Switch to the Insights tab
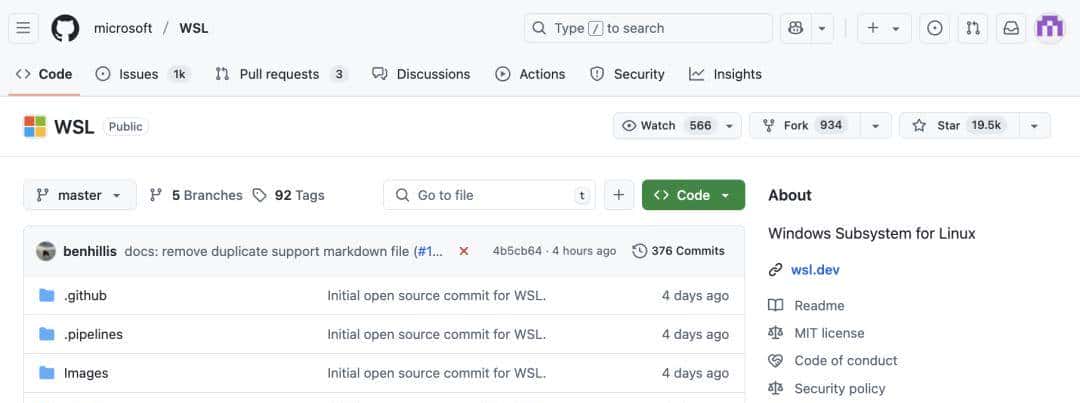Viewport: 1080px width, 403px height. [725, 74]
